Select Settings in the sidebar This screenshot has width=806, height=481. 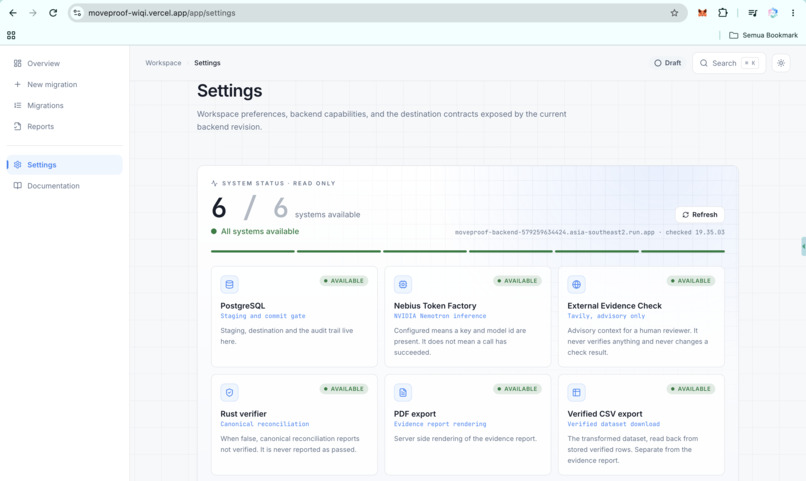point(65,164)
